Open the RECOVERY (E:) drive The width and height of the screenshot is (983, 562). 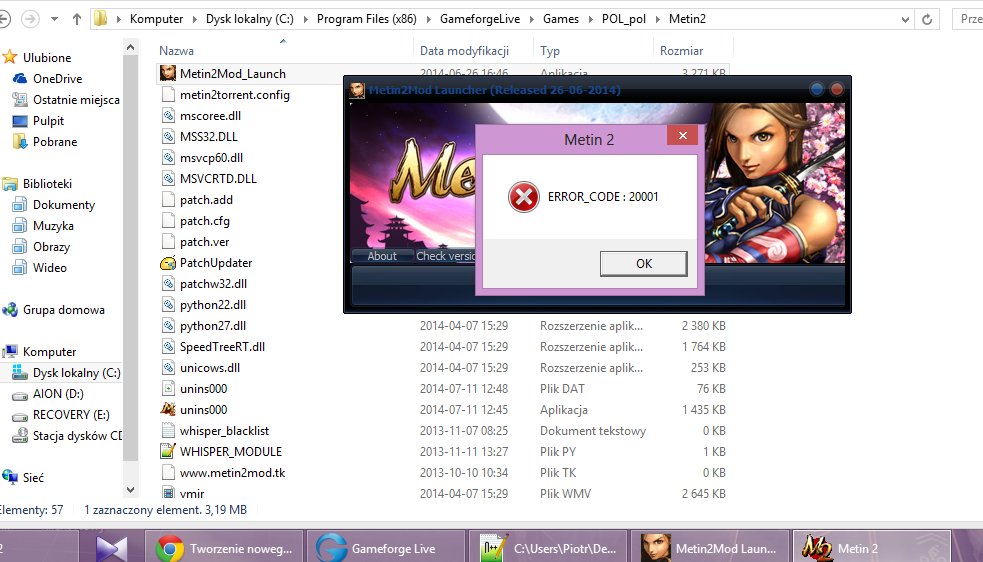point(71,415)
